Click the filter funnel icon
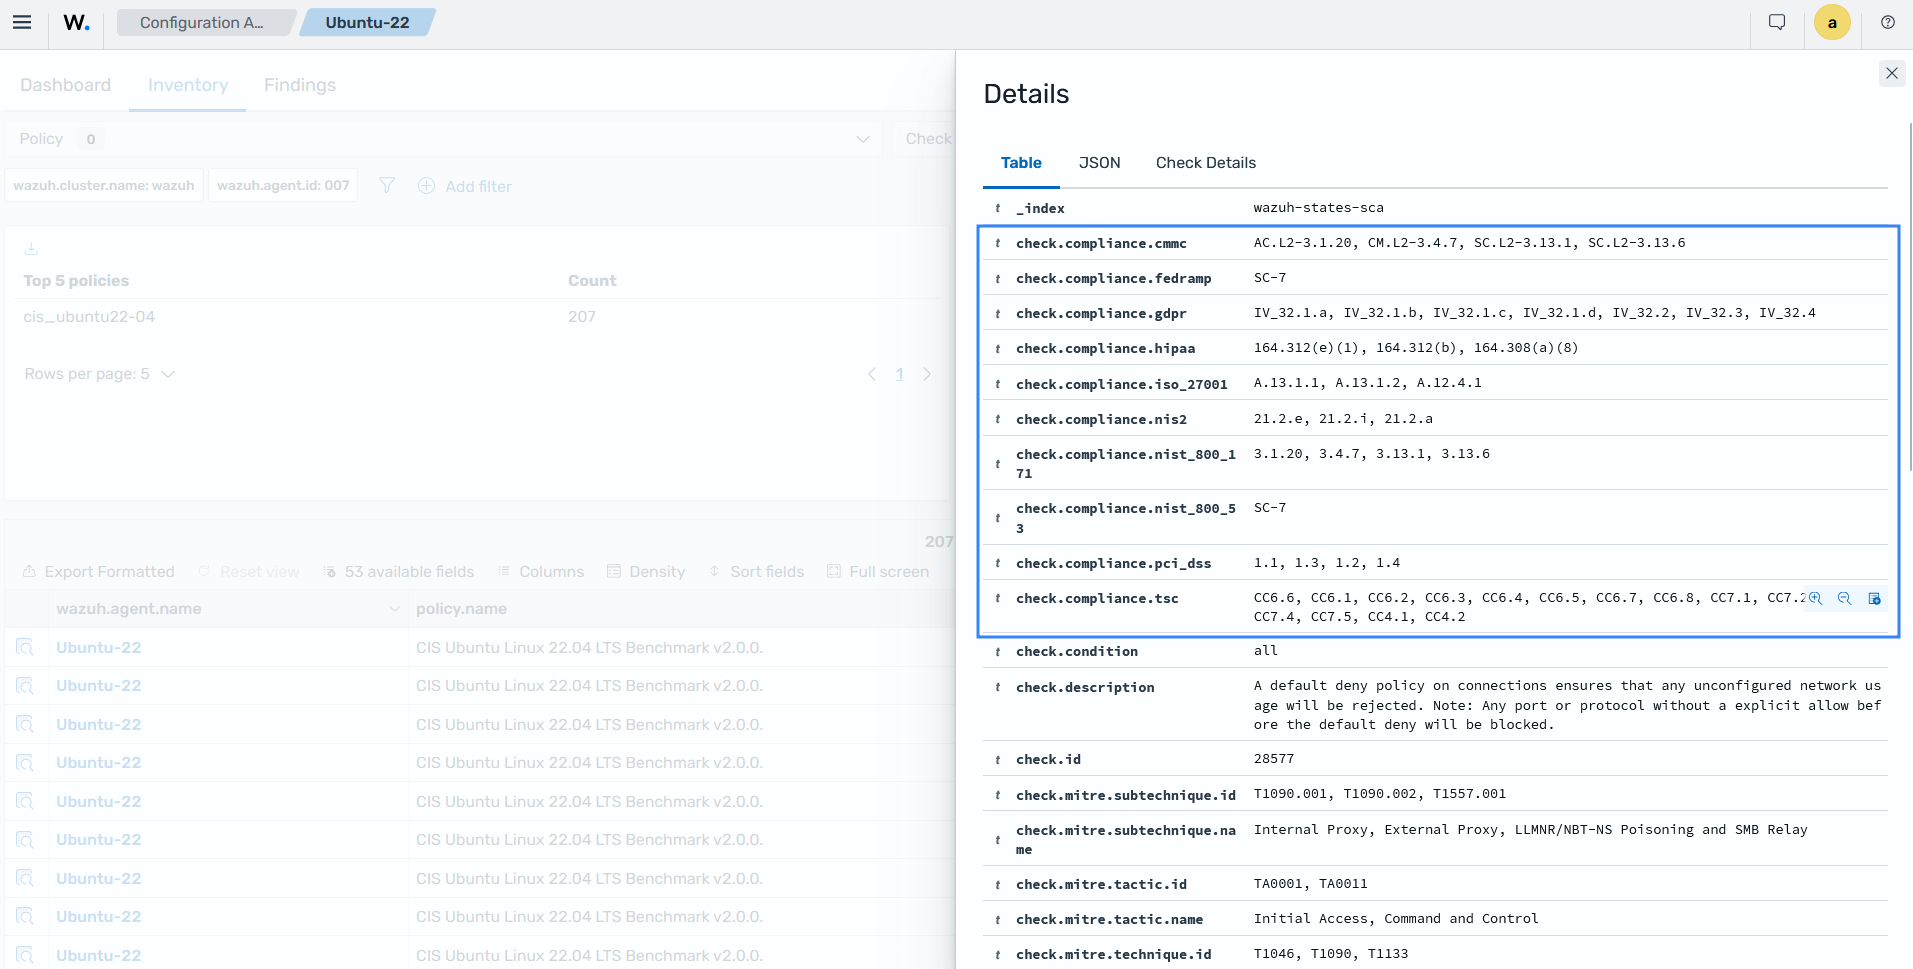The image size is (1913, 969). pos(387,185)
